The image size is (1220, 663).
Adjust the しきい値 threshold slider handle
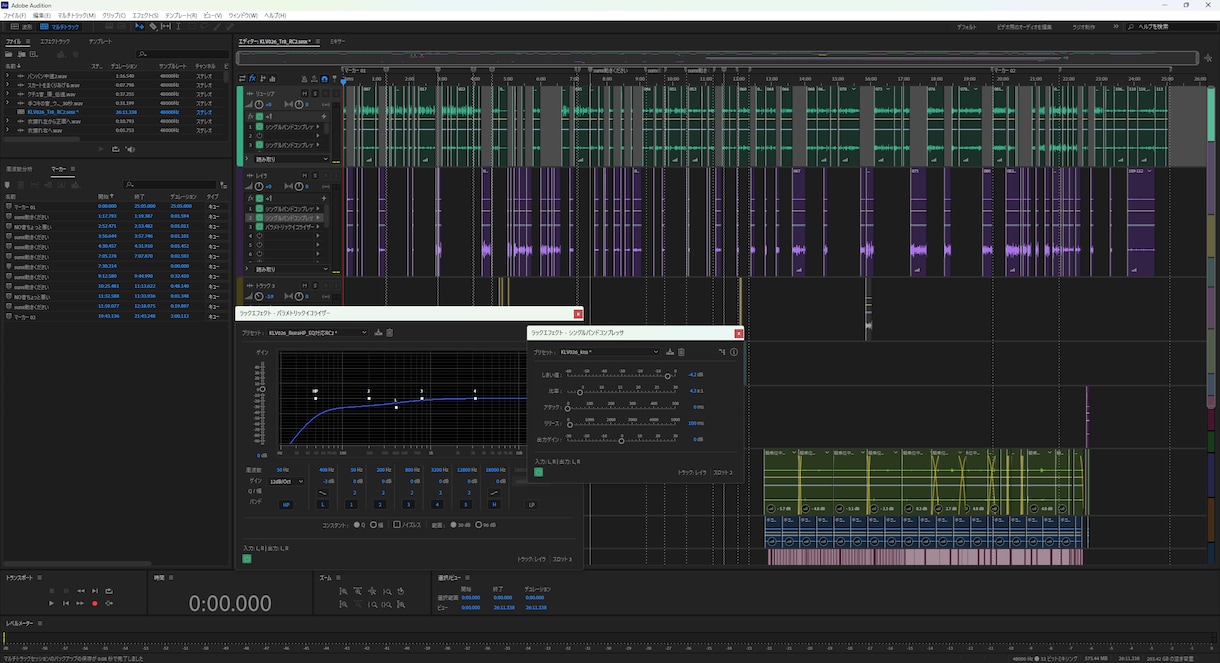point(667,376)
